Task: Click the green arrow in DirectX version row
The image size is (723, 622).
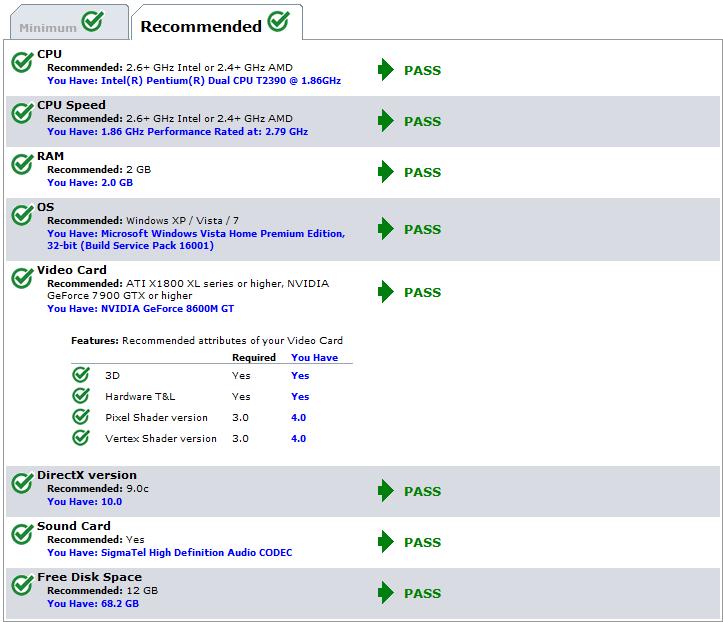Action: click(x=385, y=491)
